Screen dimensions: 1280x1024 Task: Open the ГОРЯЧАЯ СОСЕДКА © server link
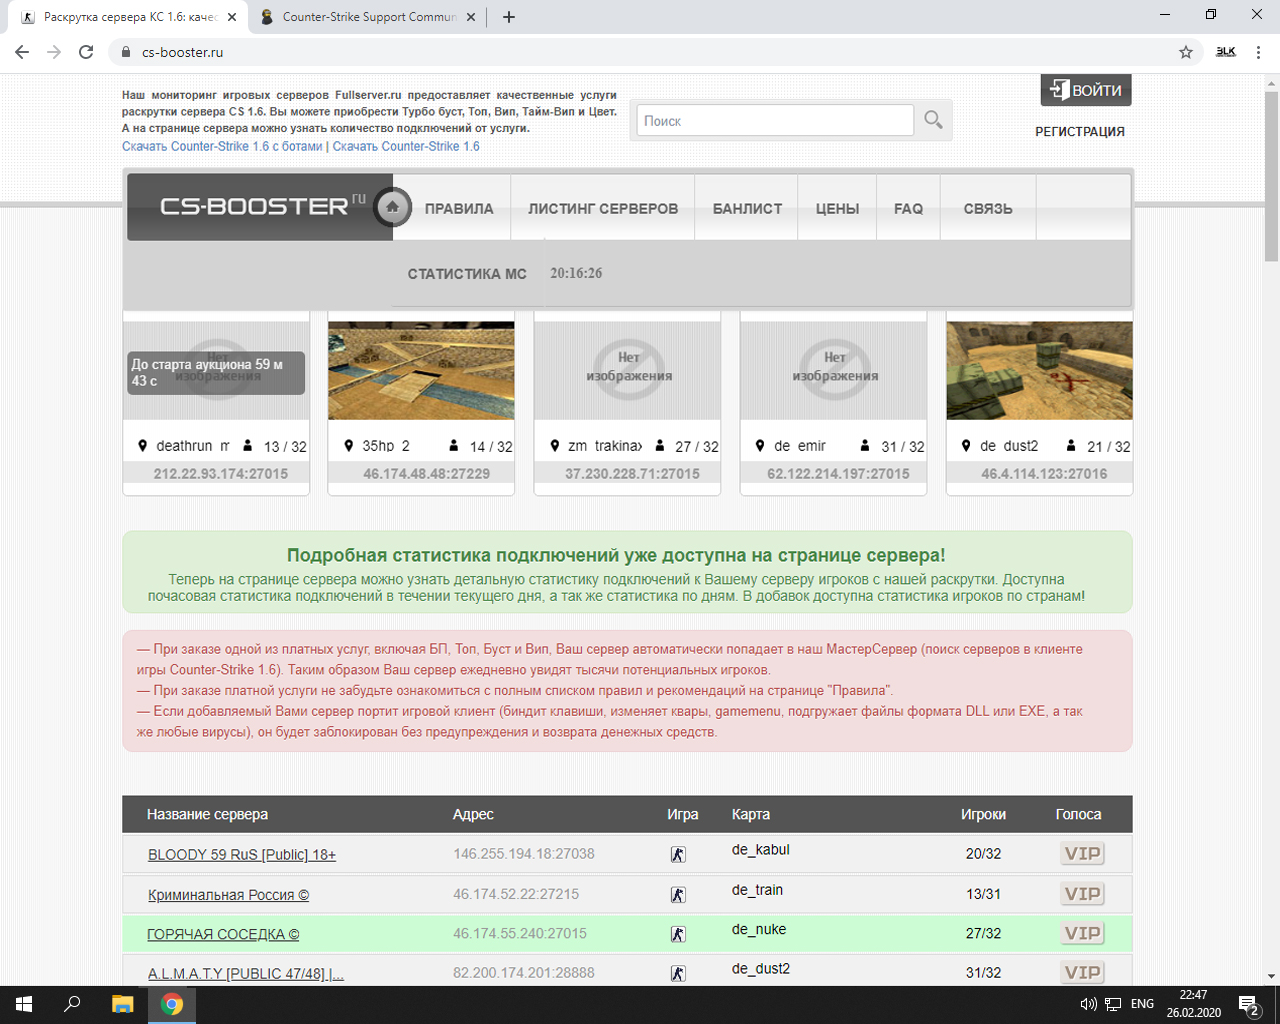coord(223,934)
